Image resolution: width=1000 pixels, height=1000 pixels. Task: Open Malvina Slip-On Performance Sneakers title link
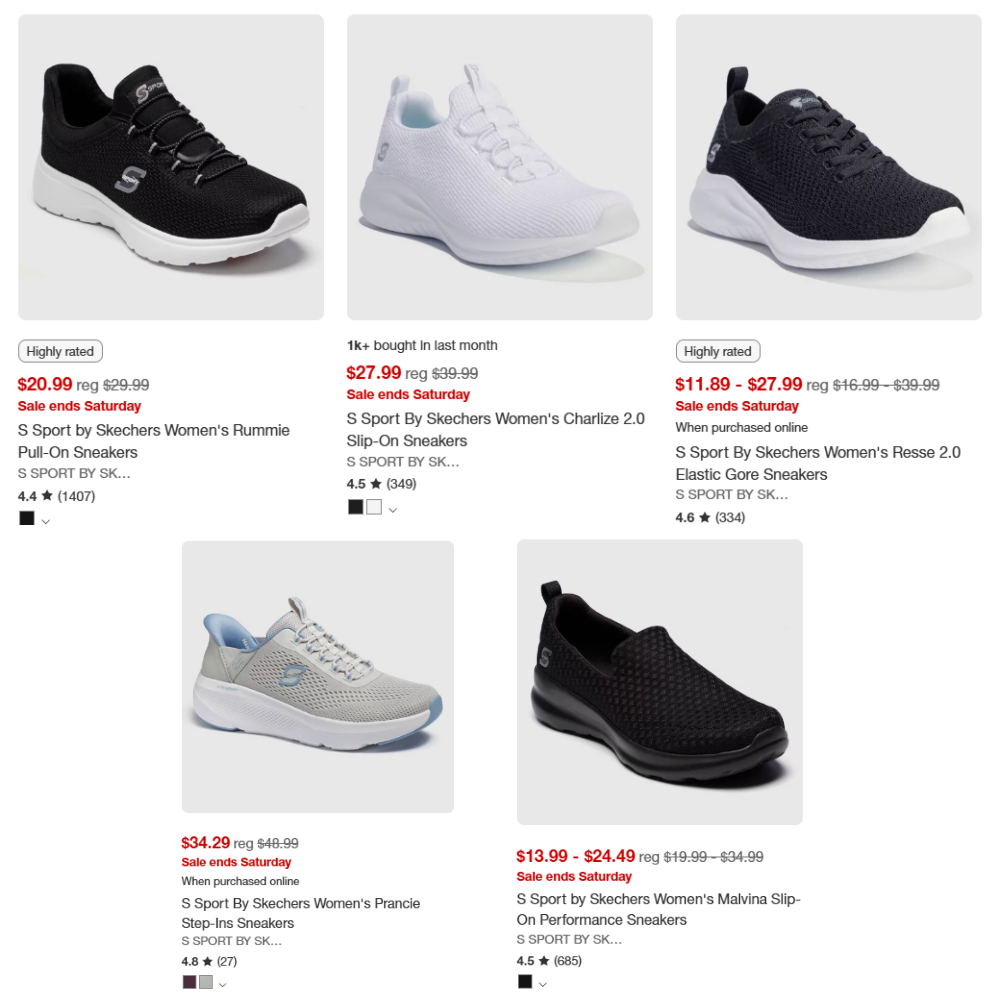point(658,909)
